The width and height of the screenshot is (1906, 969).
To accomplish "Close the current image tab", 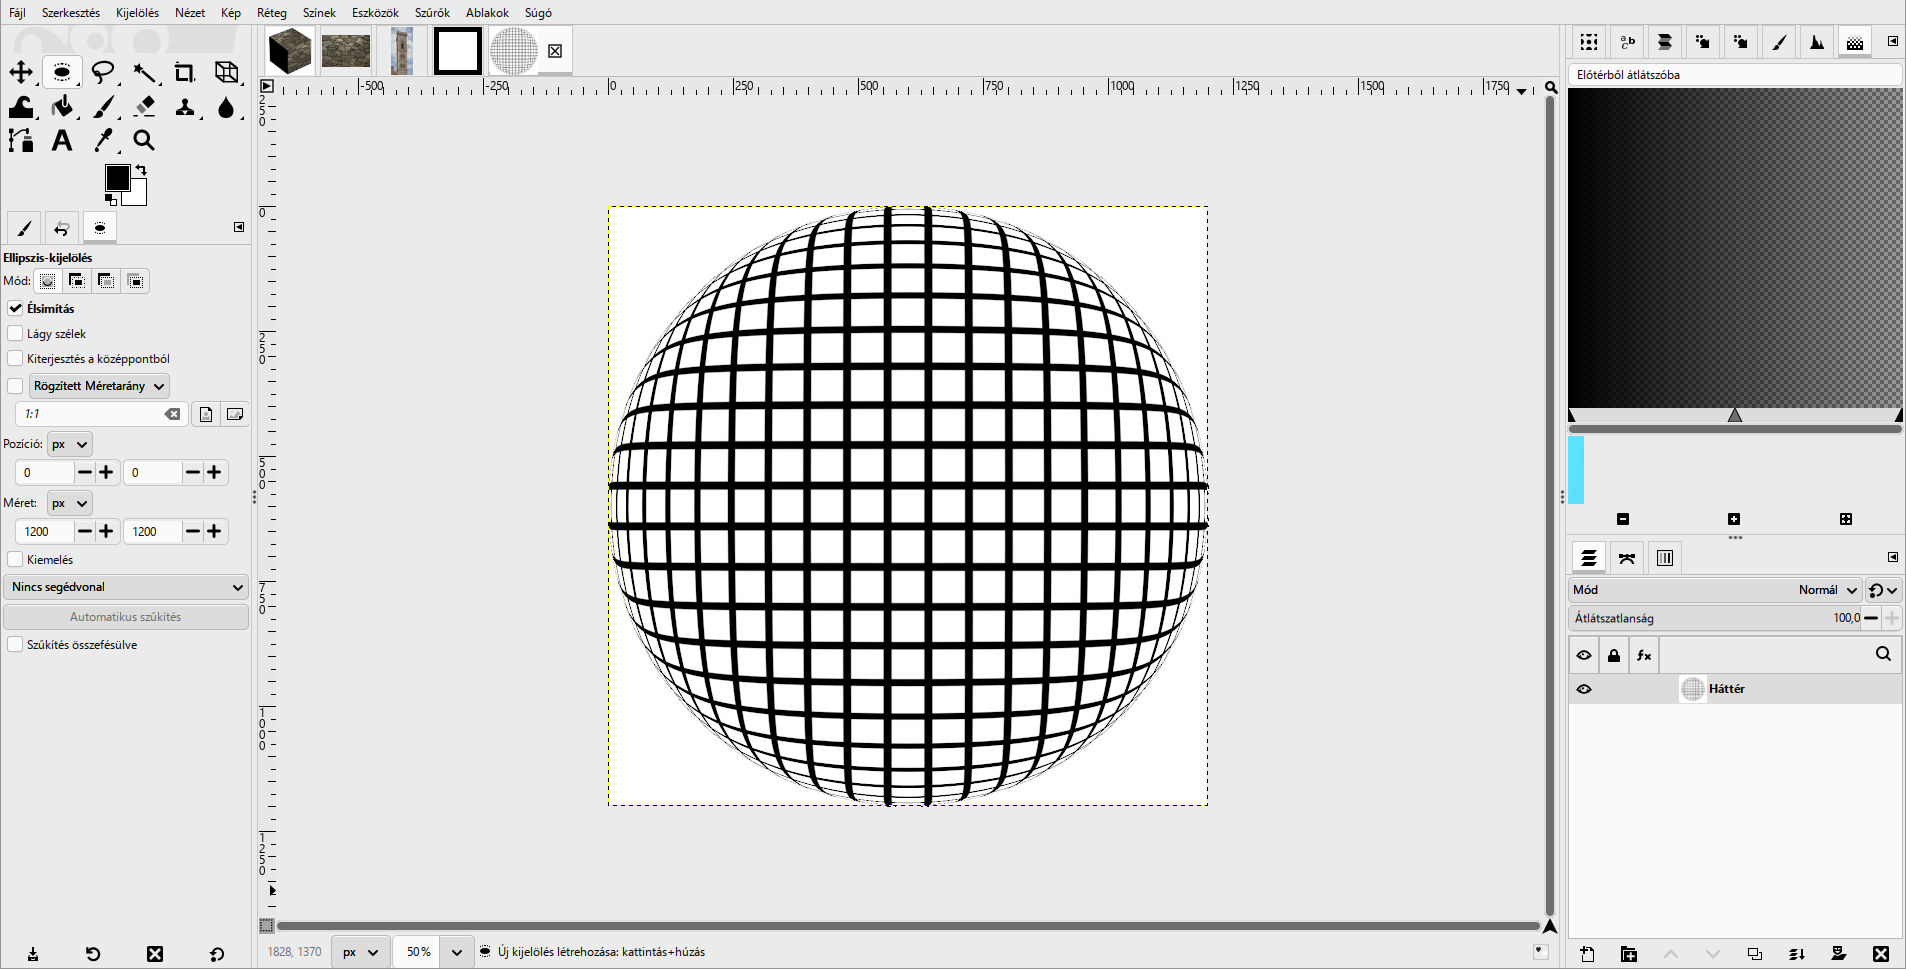I will click(x=555, y=51).
